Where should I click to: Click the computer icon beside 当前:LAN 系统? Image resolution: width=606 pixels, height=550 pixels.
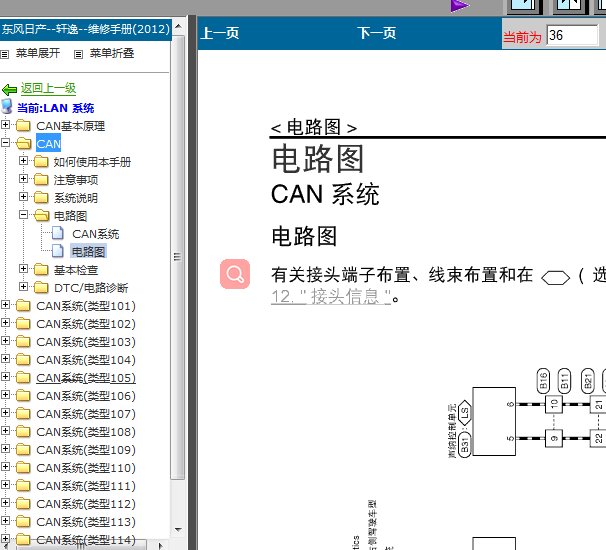(7, 107)
